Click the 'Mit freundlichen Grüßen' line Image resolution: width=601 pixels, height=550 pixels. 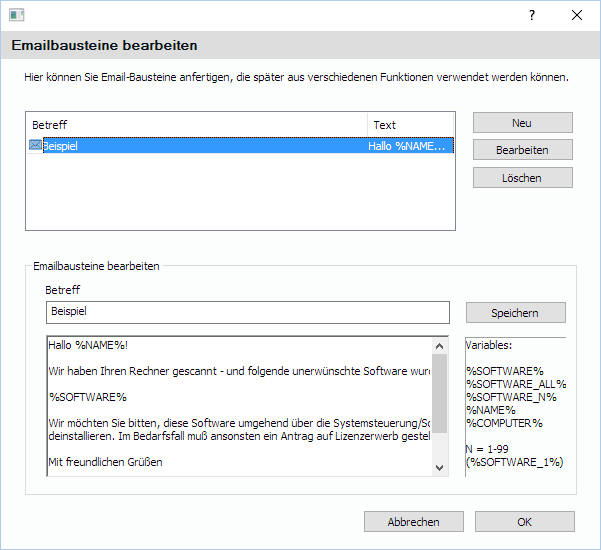[105, 462]
